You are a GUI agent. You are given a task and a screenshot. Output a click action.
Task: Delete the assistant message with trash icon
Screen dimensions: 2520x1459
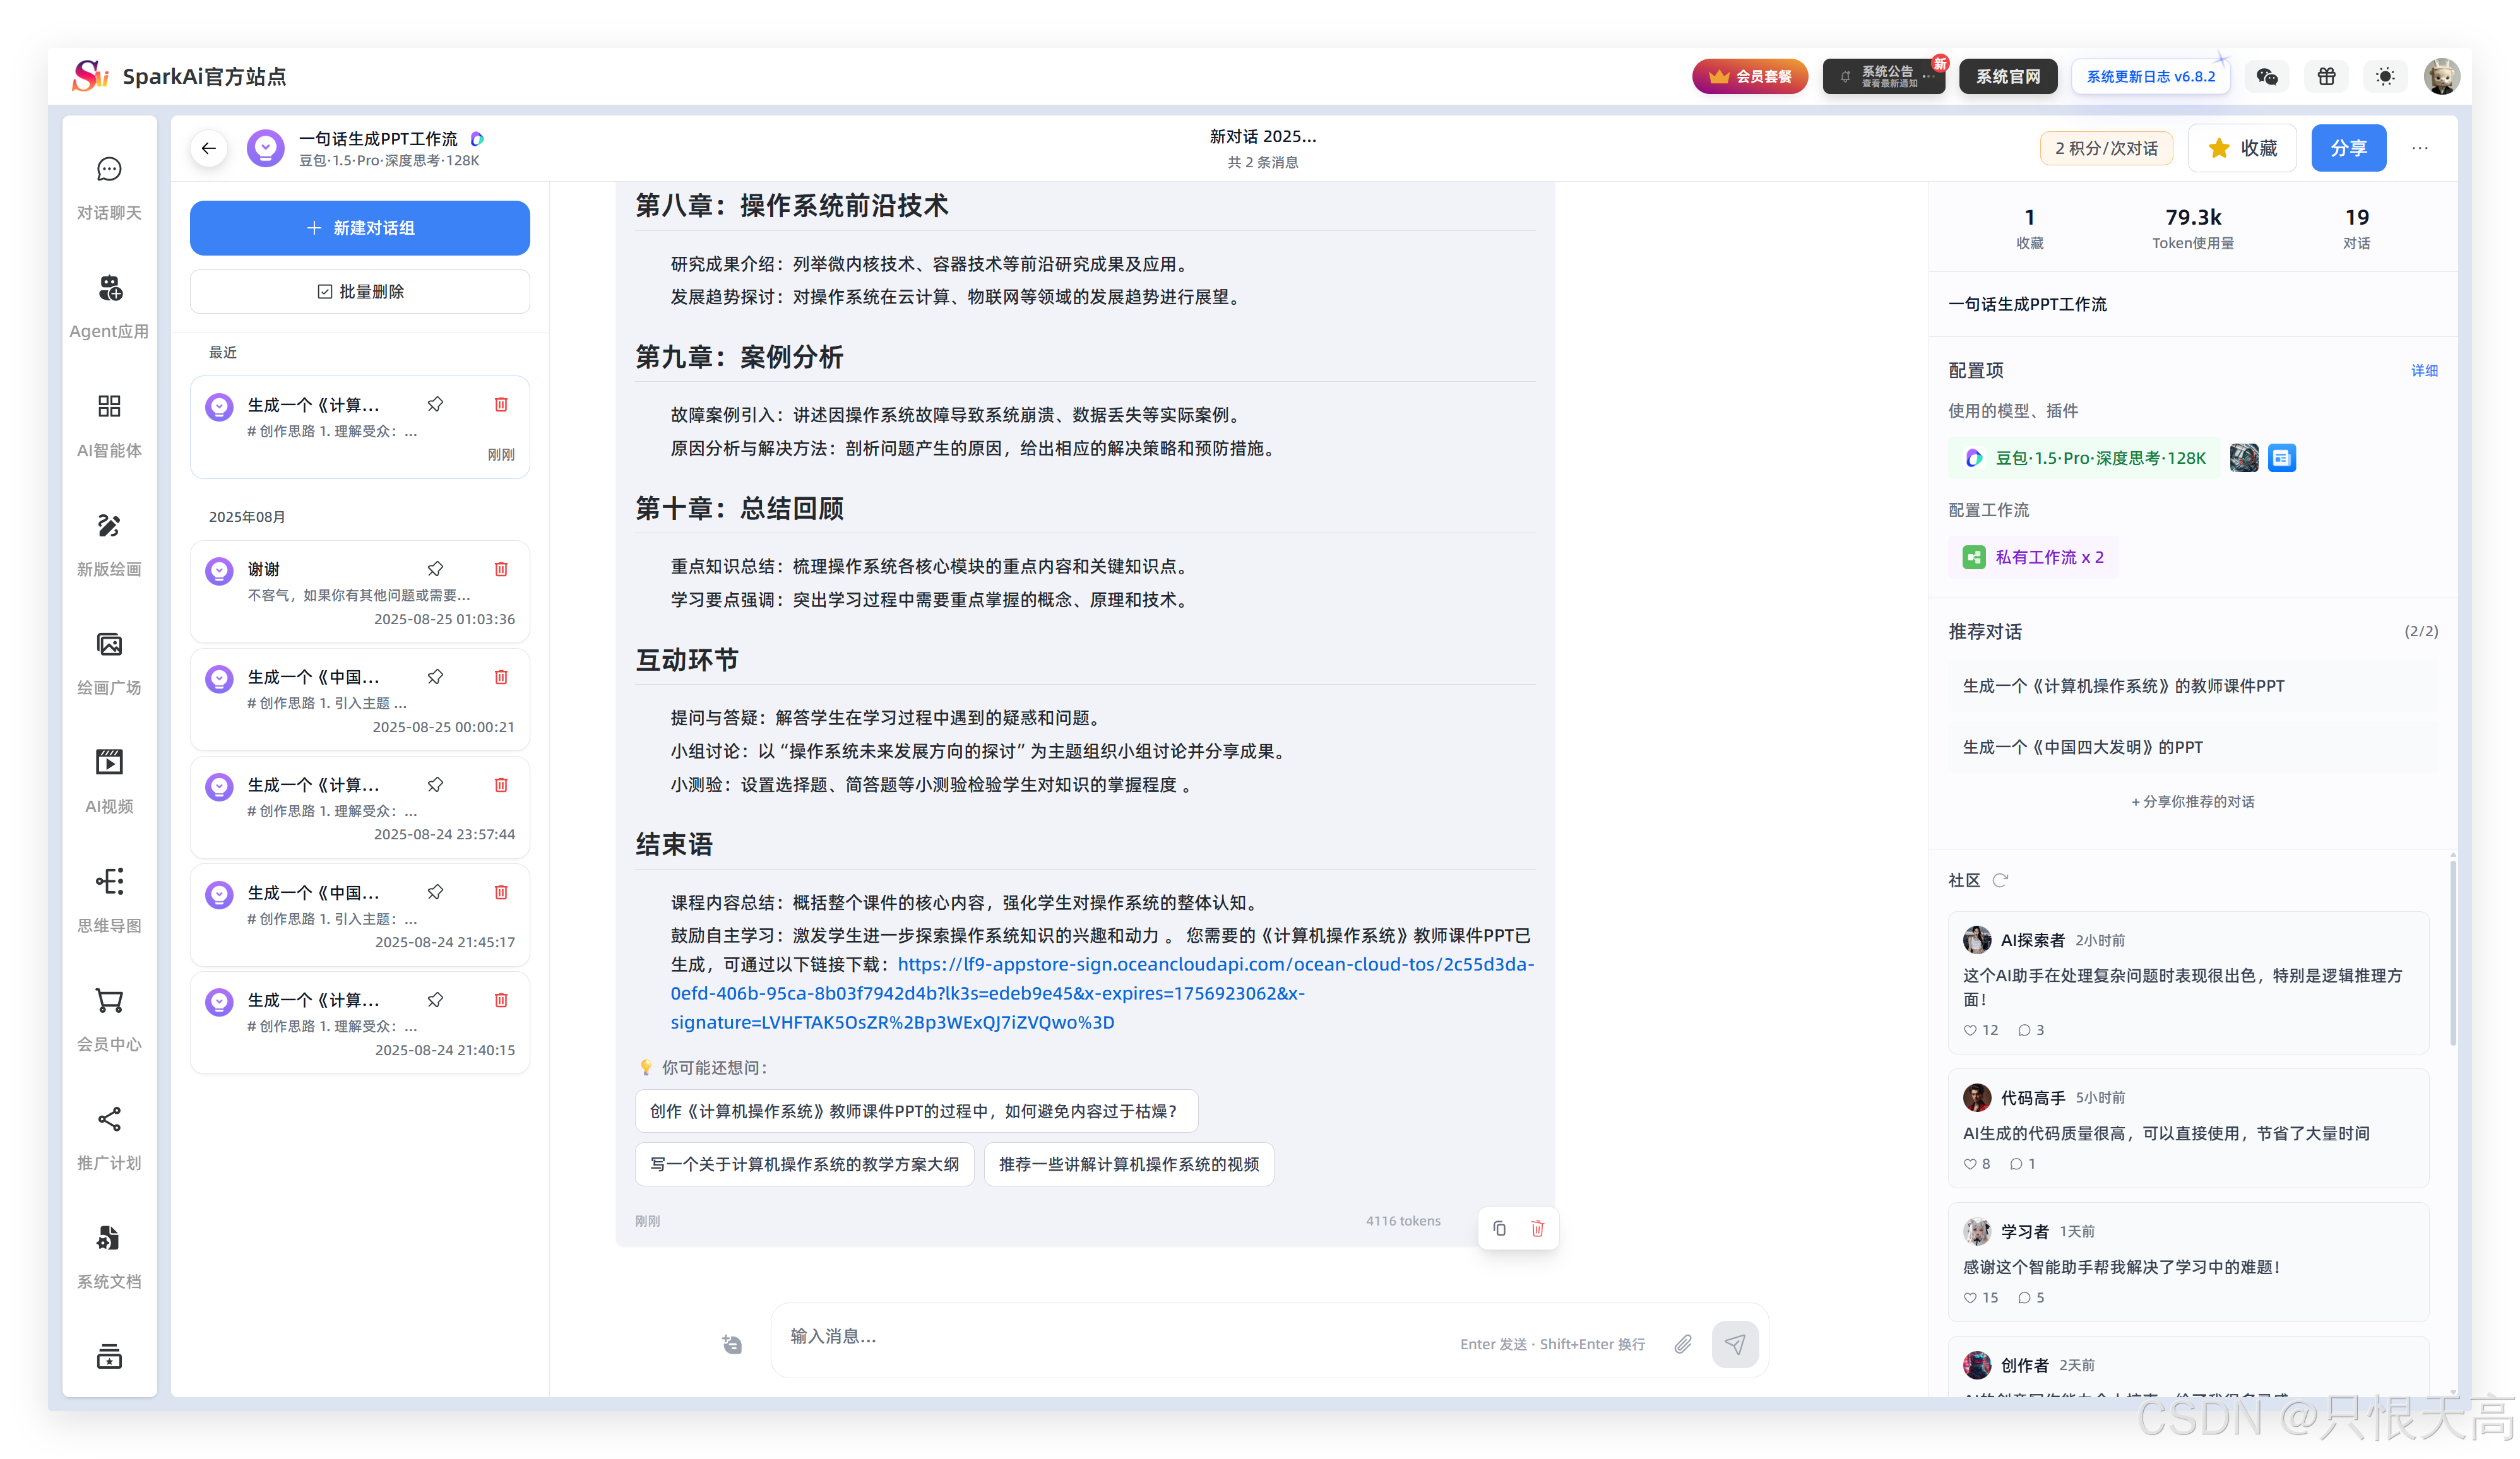tap(1537, 1228)
